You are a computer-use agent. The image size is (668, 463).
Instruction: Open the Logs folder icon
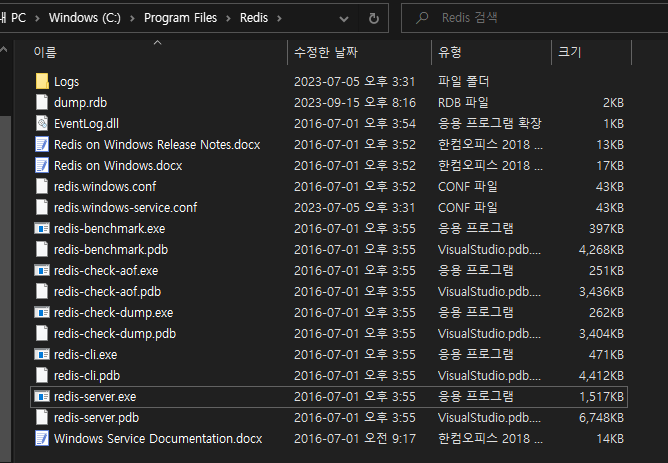point(42,81)
